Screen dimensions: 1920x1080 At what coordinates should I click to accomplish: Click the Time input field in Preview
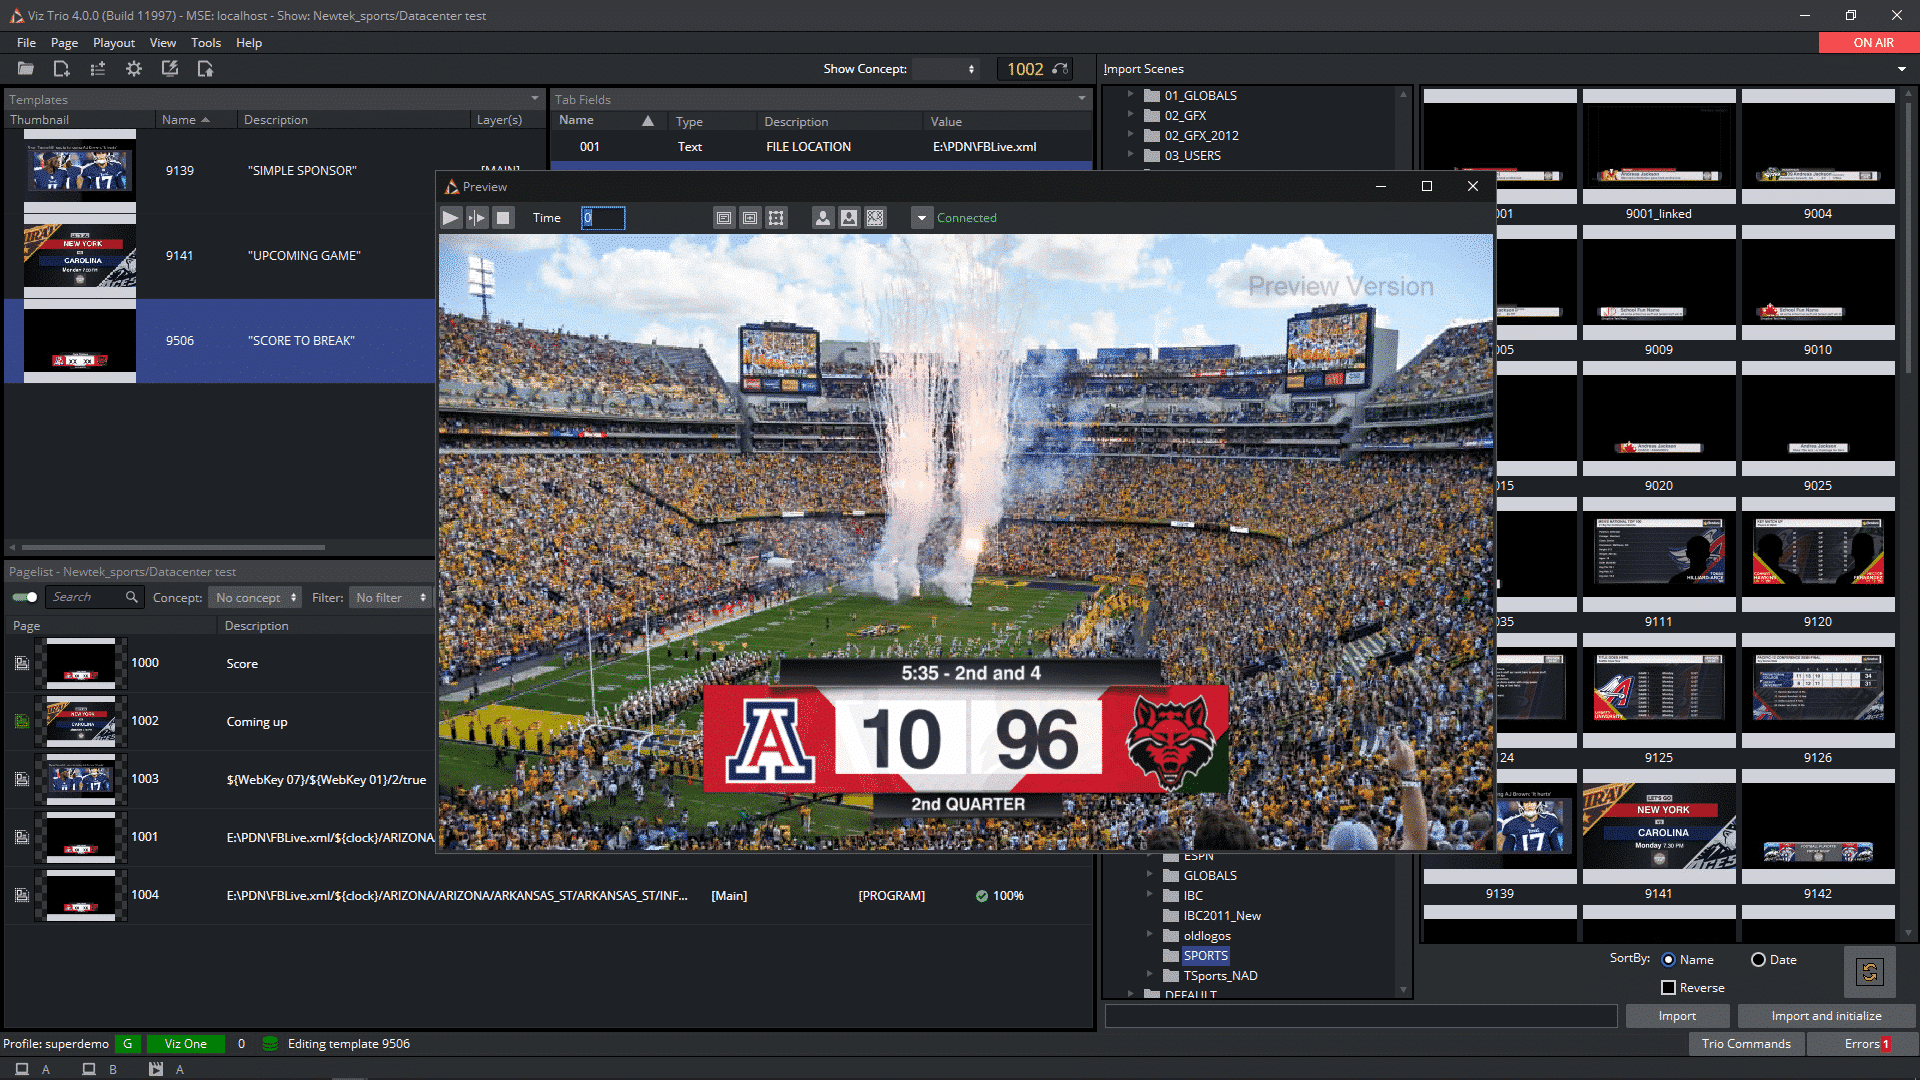point(603,218)
